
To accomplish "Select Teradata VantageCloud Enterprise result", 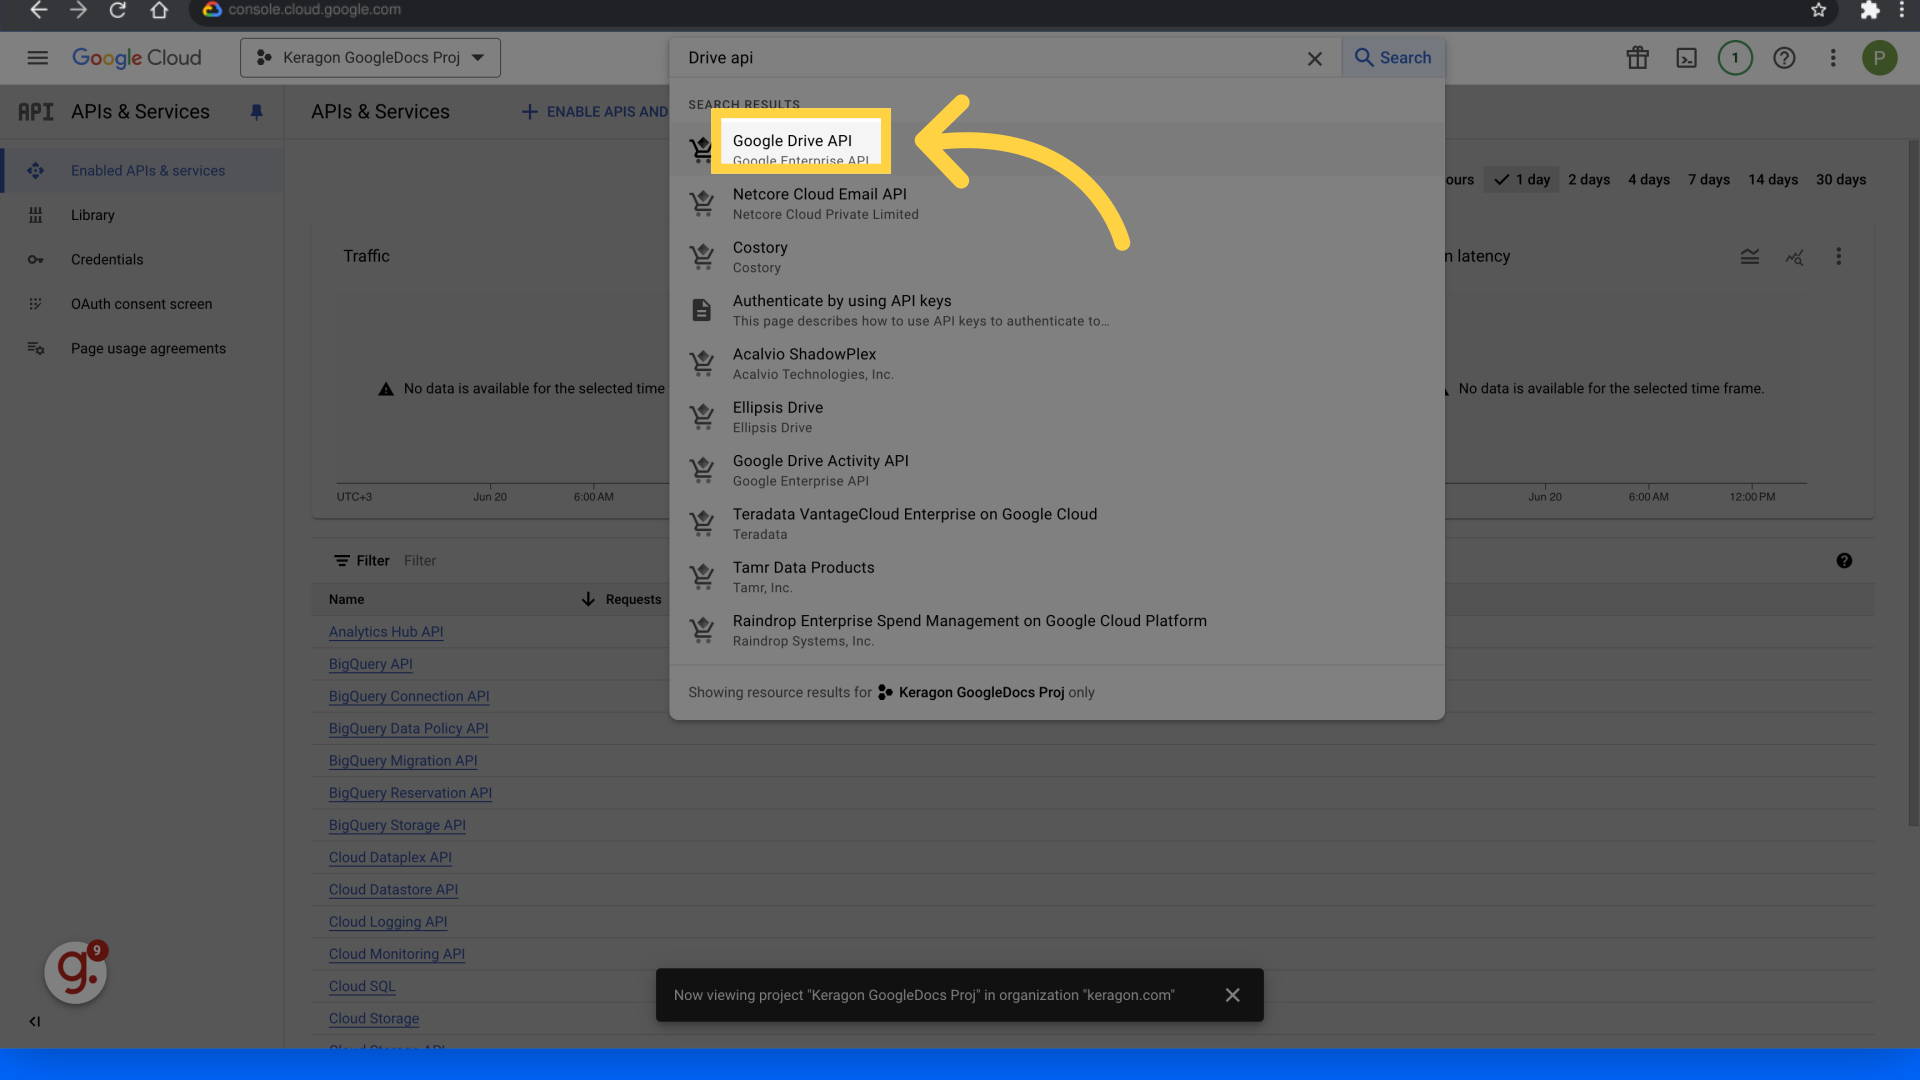I will click(1056, 523).
